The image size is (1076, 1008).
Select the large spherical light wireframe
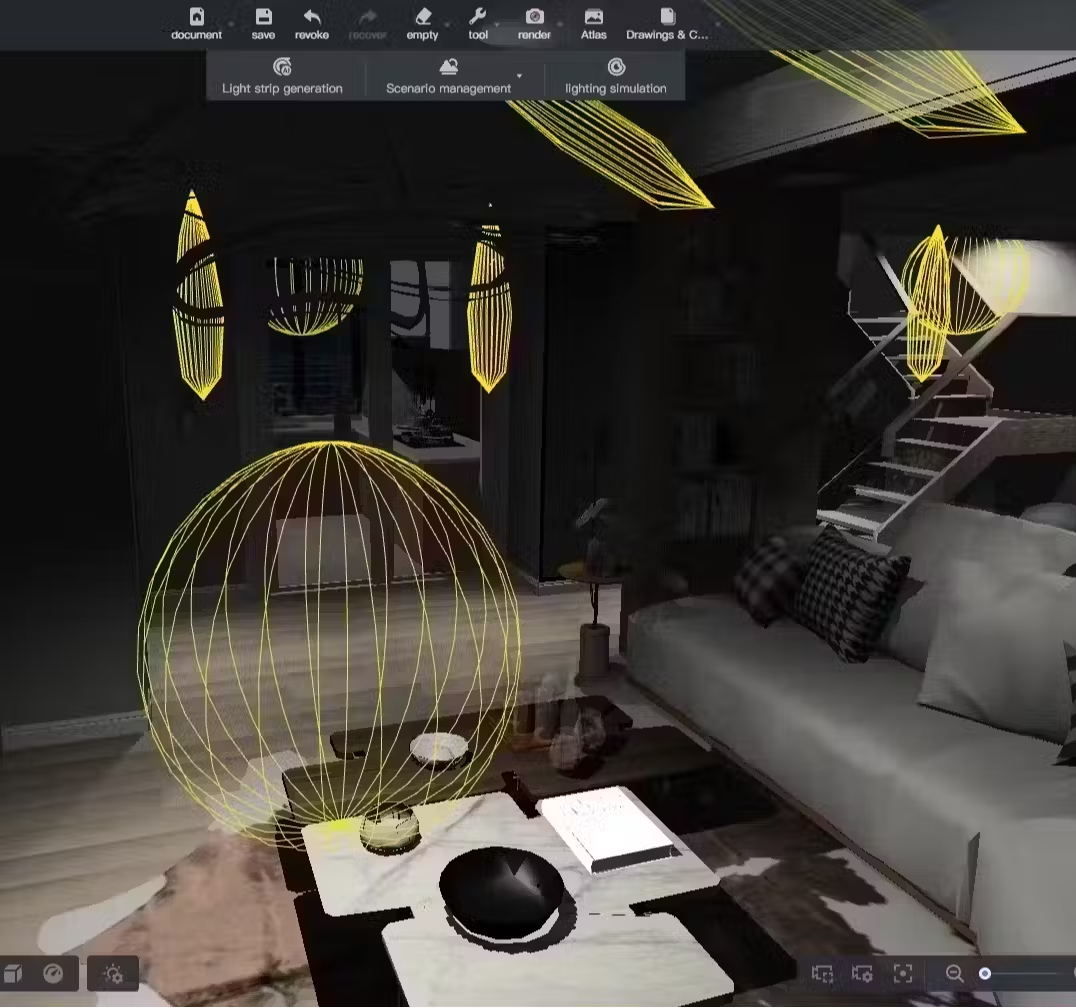coord(328,640)
